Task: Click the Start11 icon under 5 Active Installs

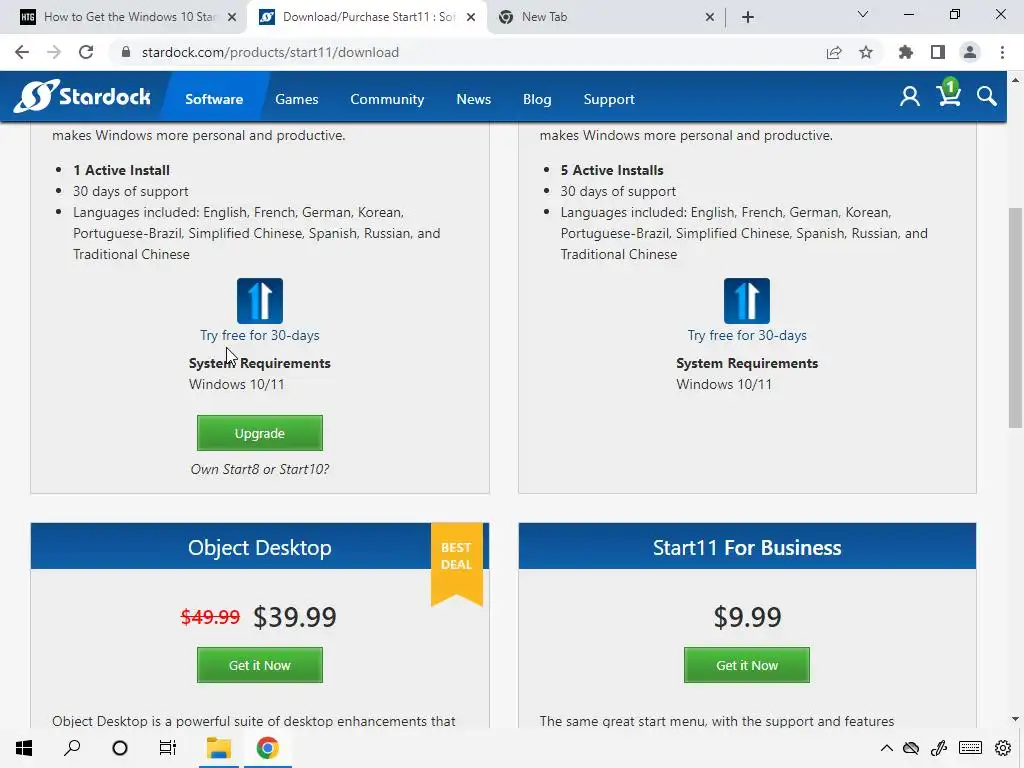Action: click(x=747, y=301)
